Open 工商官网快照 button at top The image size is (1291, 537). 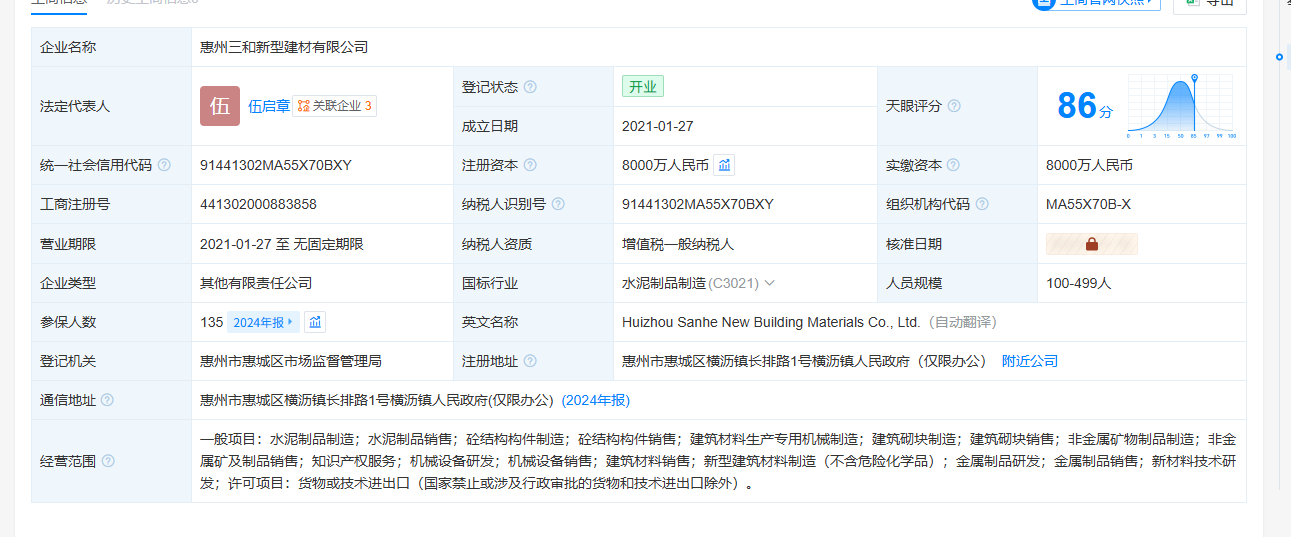1096,4
